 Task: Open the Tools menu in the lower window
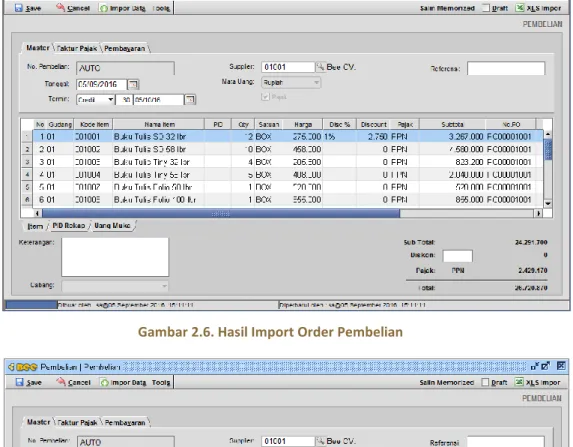161,382
